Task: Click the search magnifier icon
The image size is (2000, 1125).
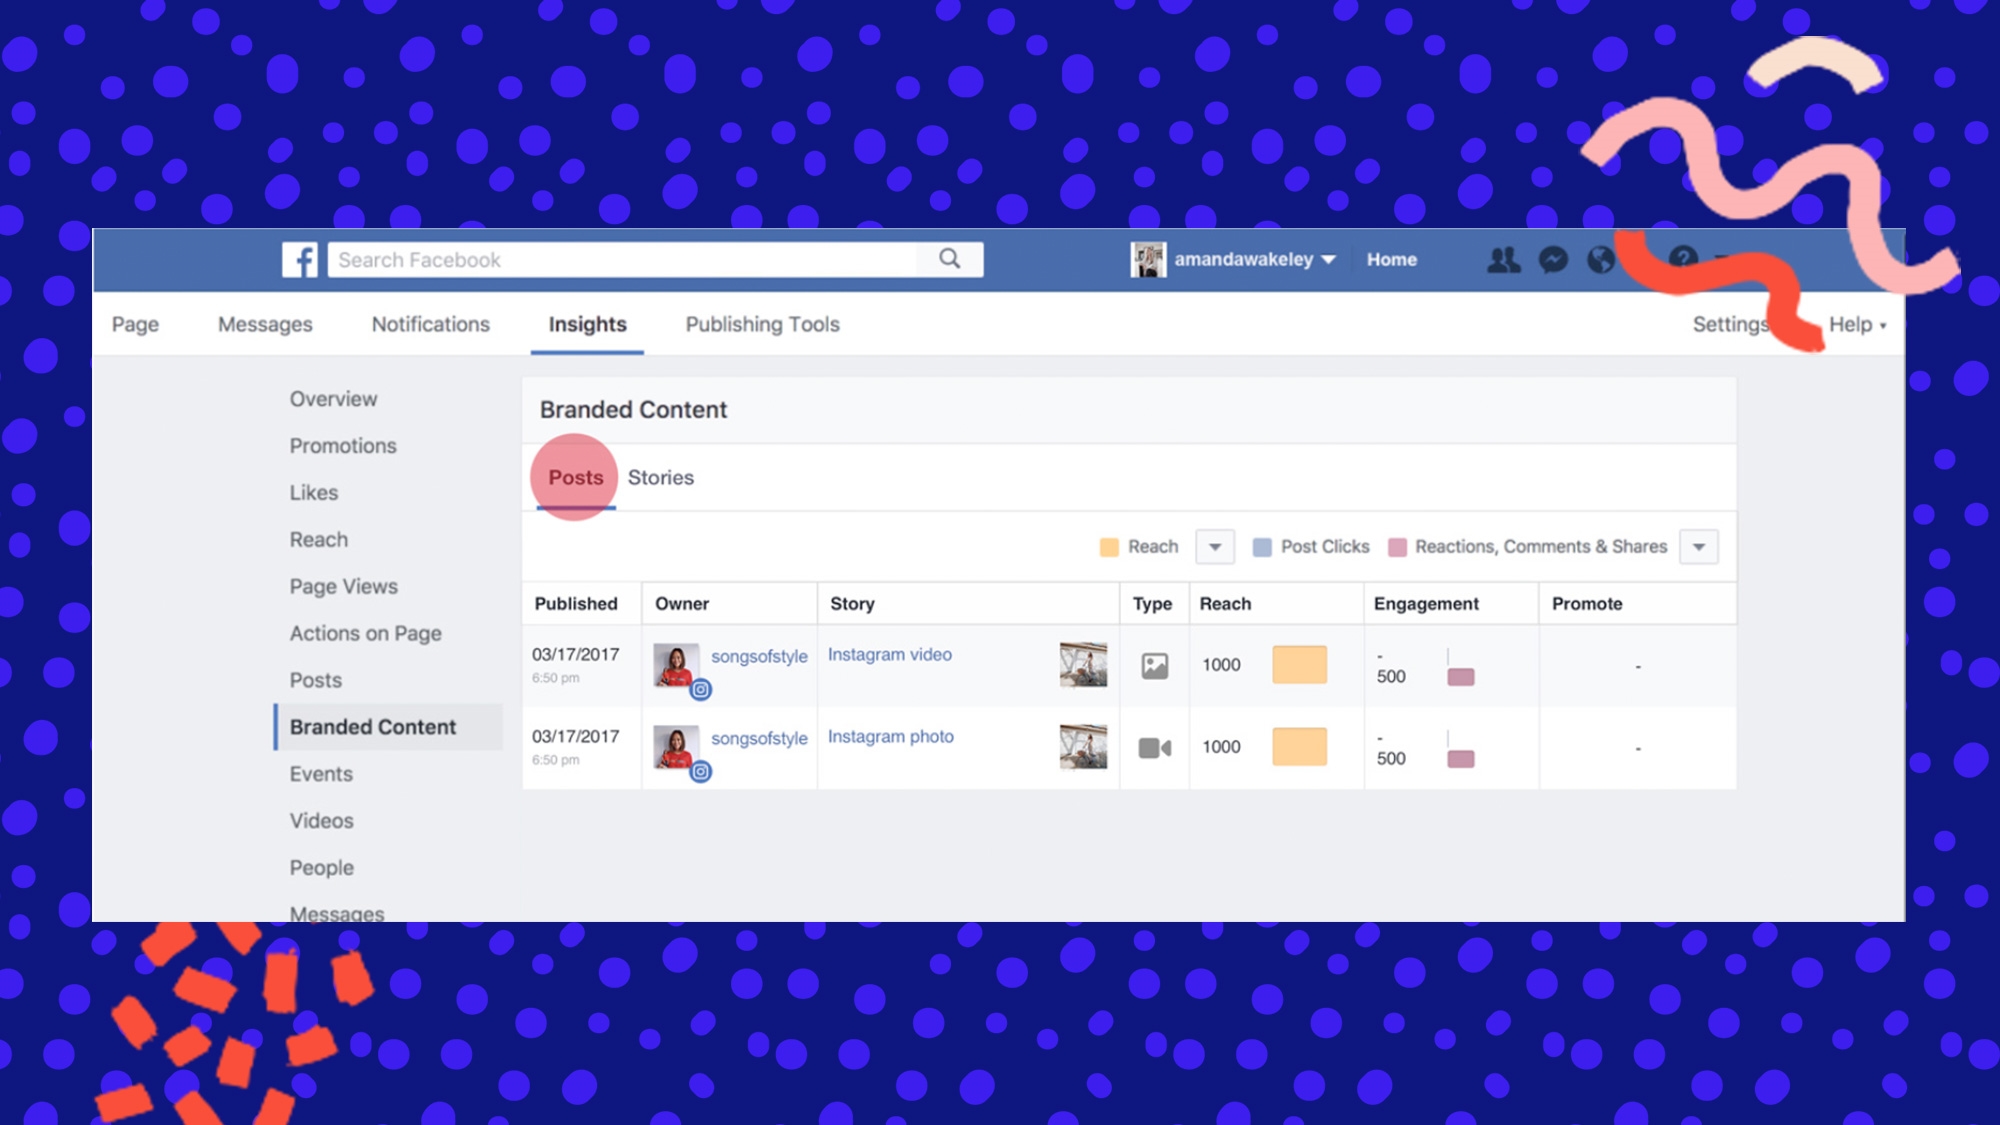Action: [x=949, y=260]
